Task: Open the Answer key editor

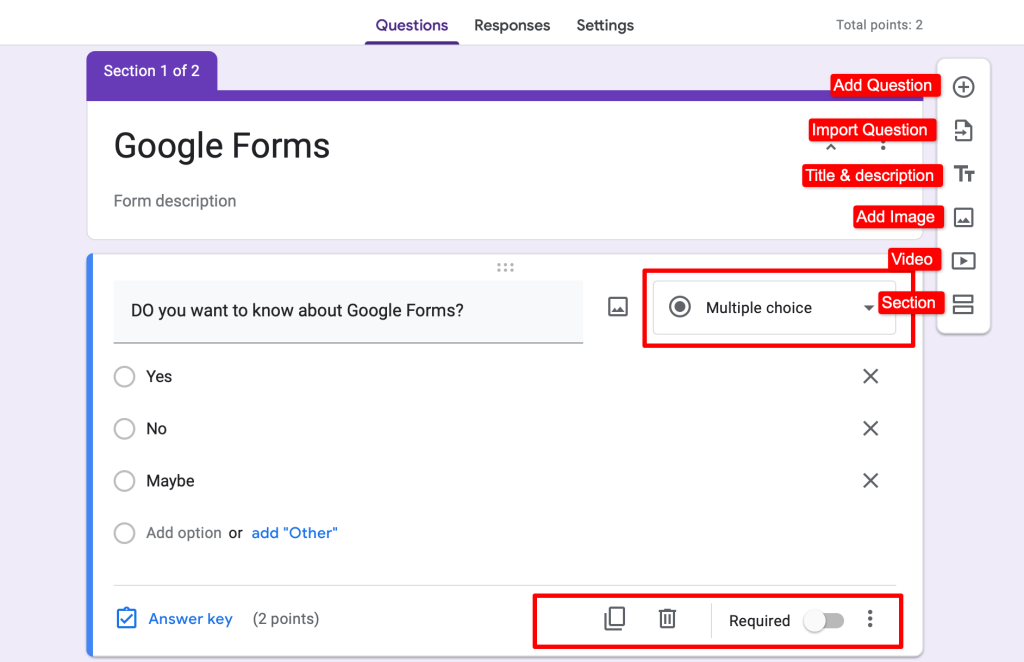Action: coord(190,619)
